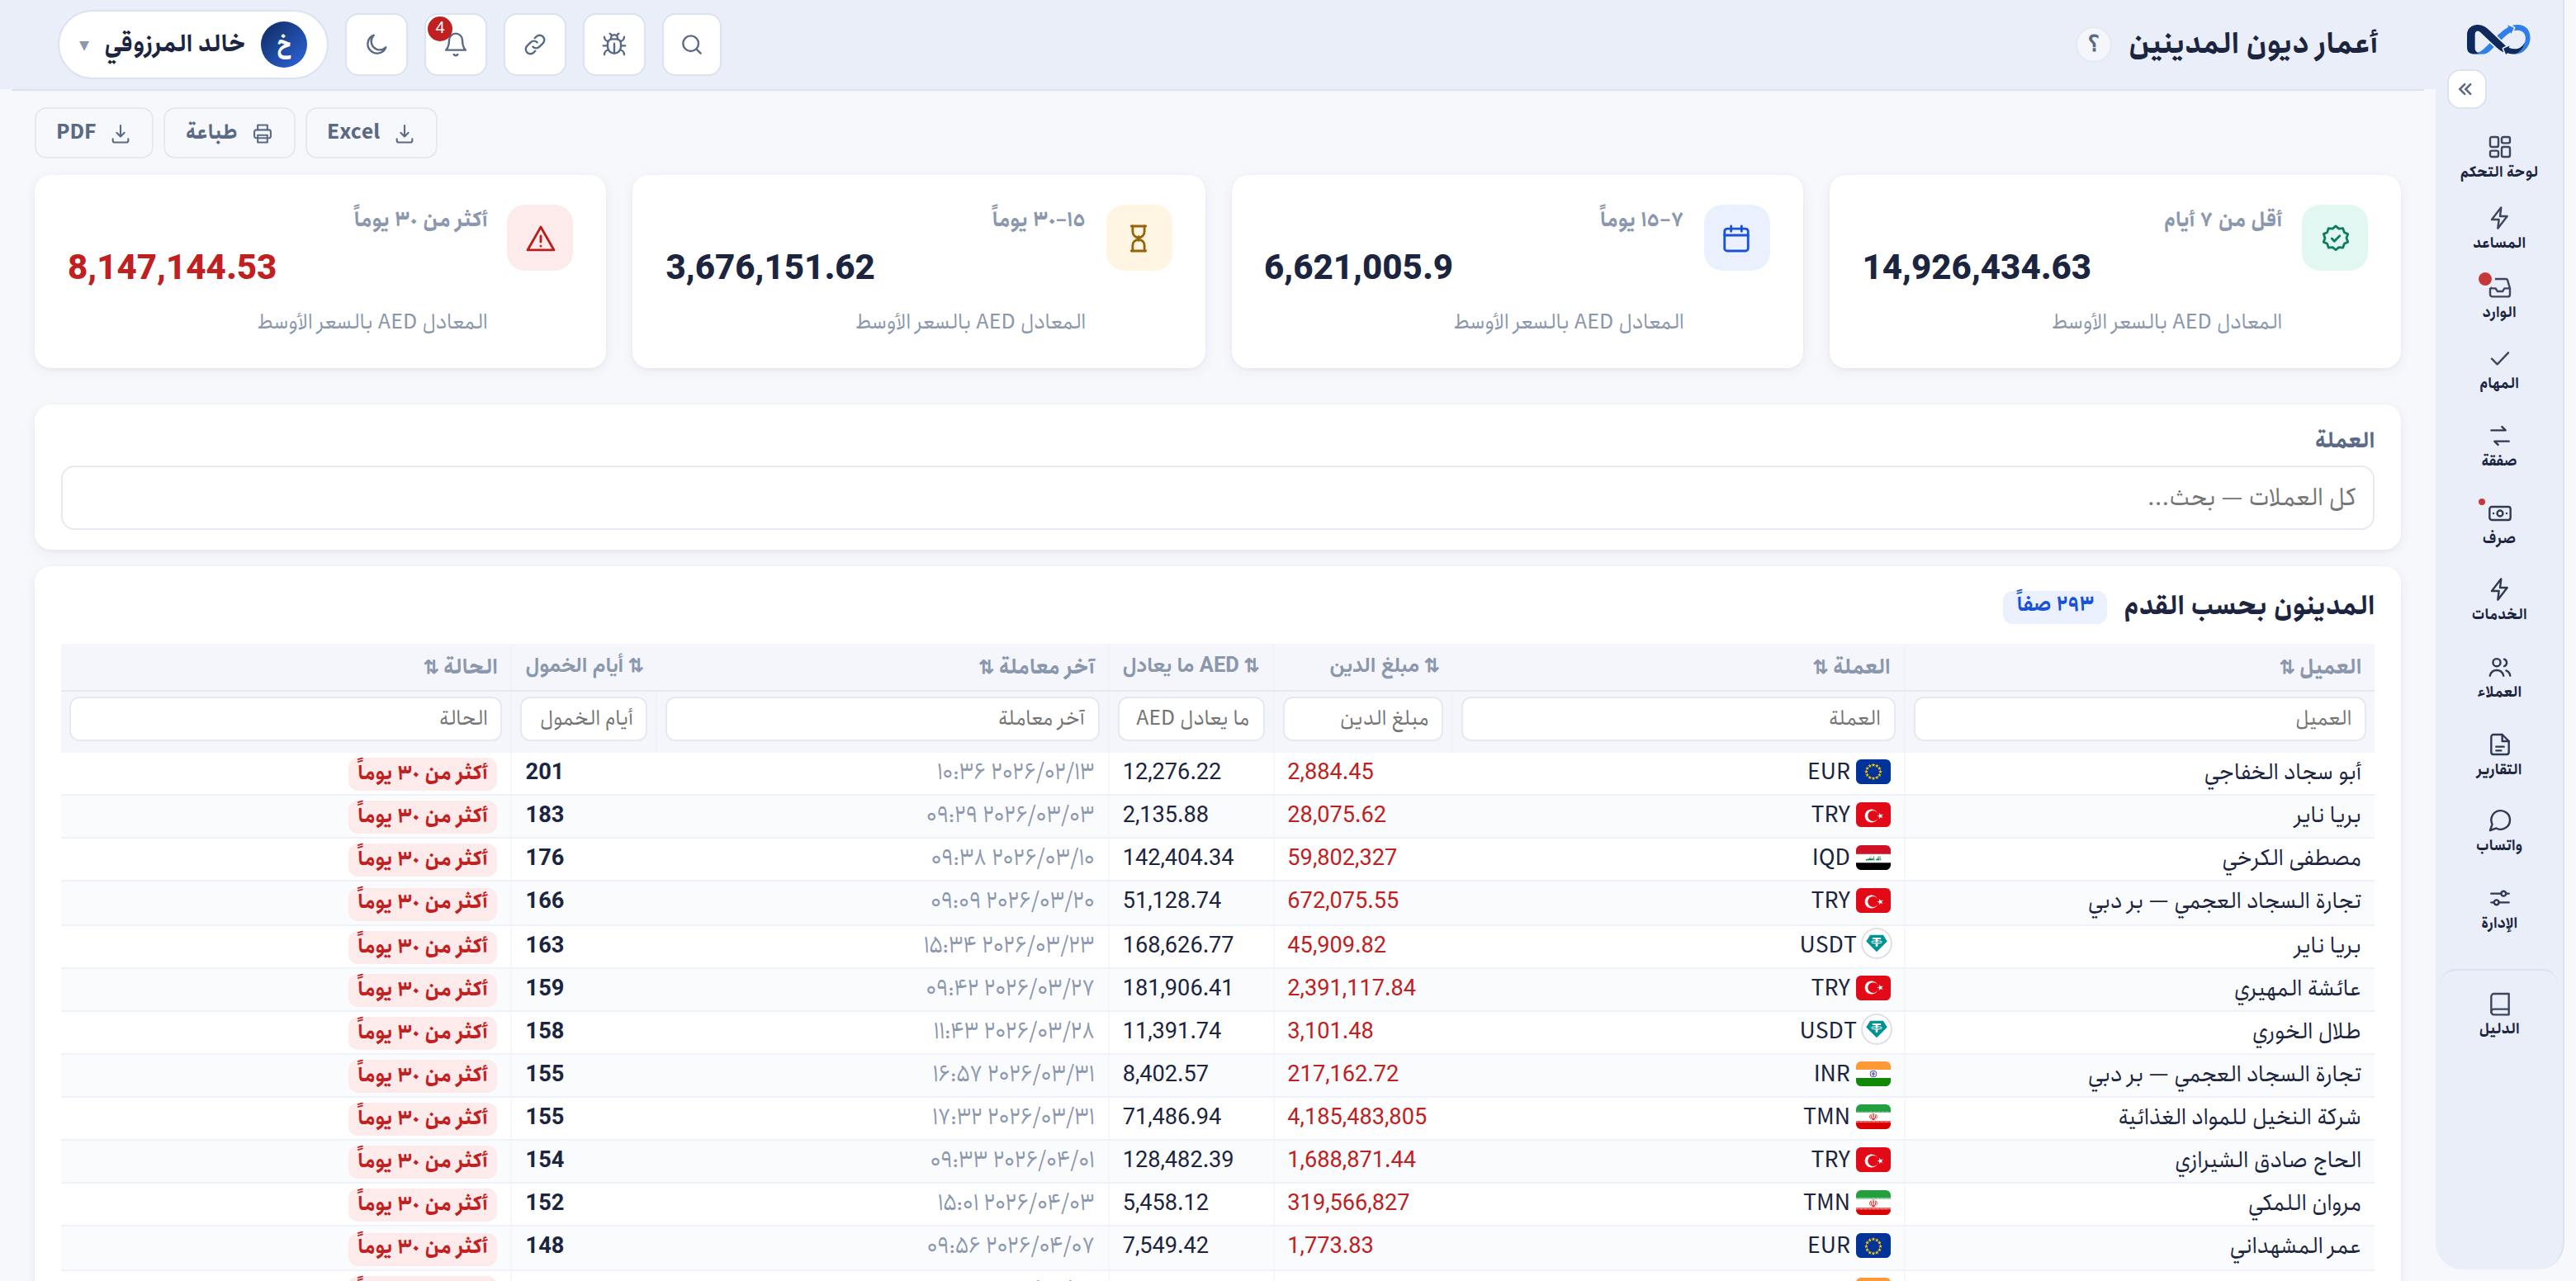
Task: Open العملاء customers in sidebar
Action: (x=2498, y=678)
